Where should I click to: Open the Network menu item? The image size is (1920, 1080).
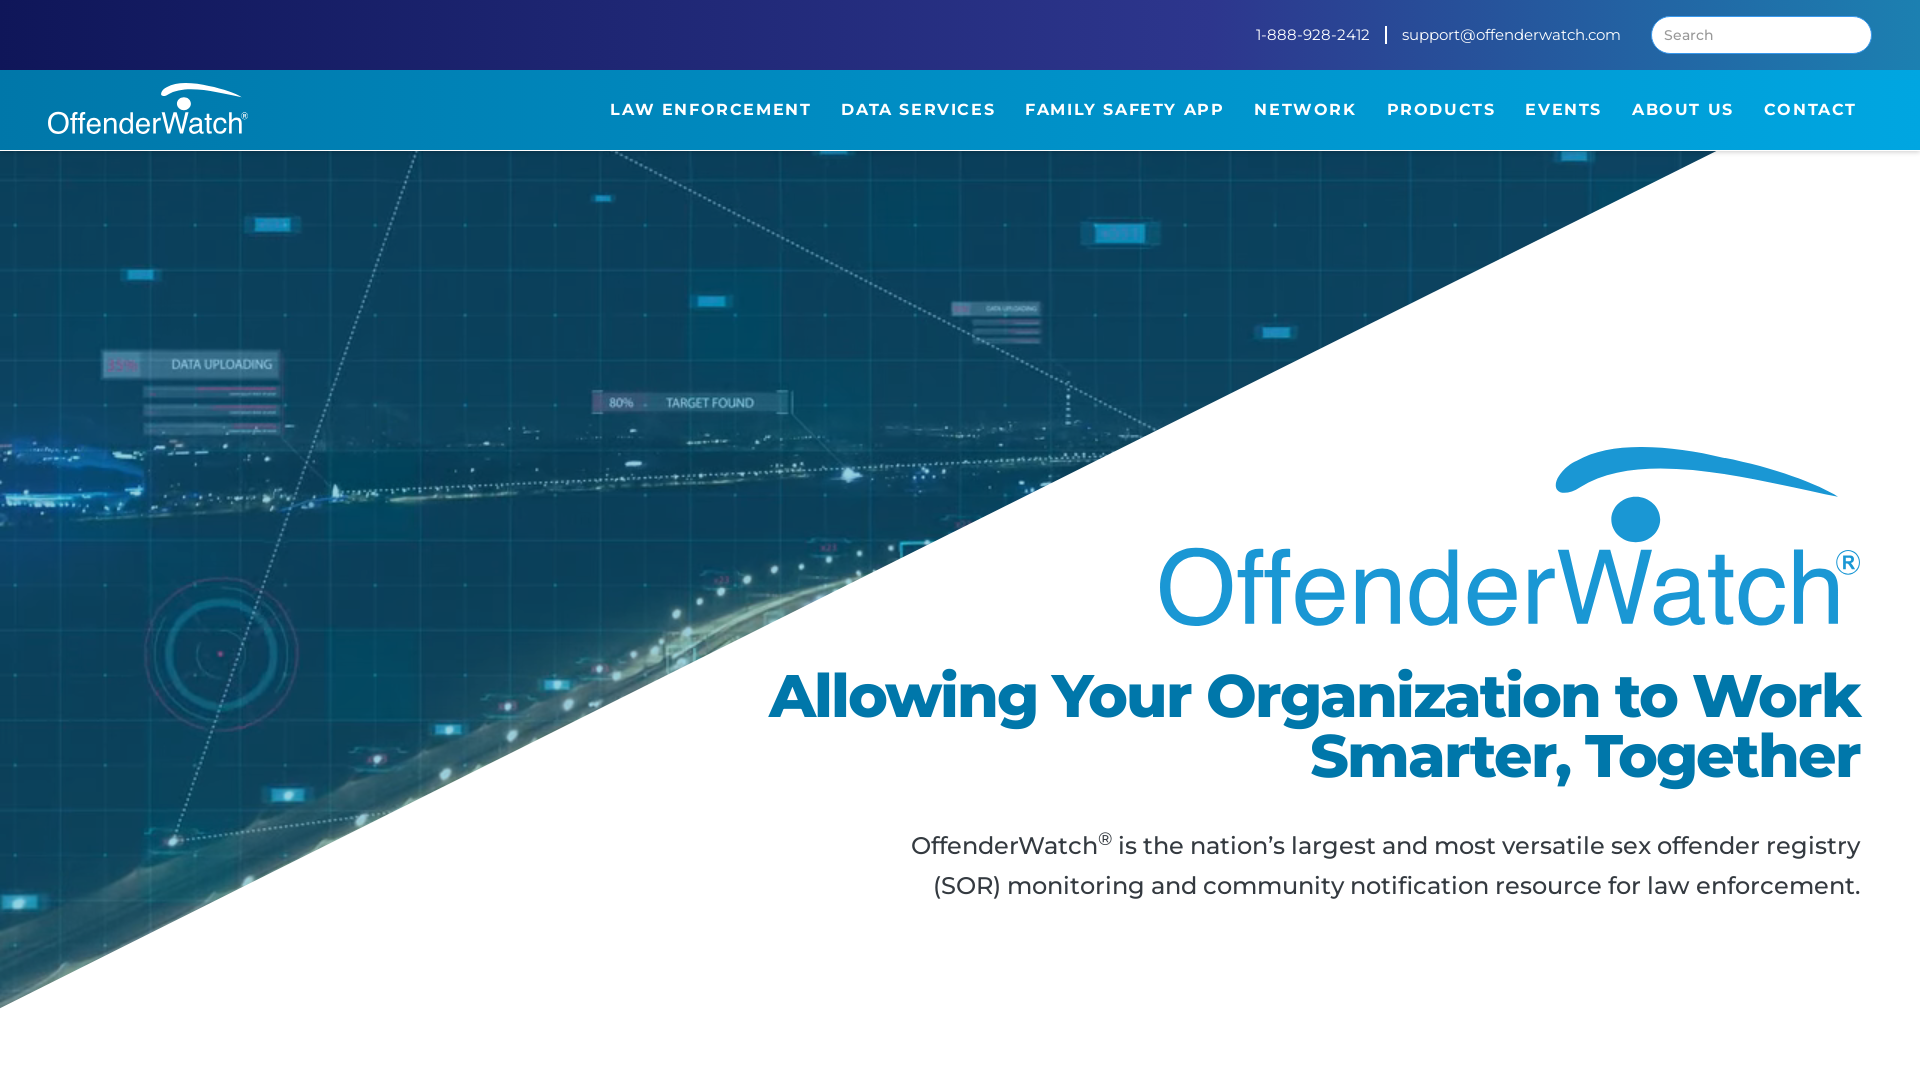(1305, 110)
